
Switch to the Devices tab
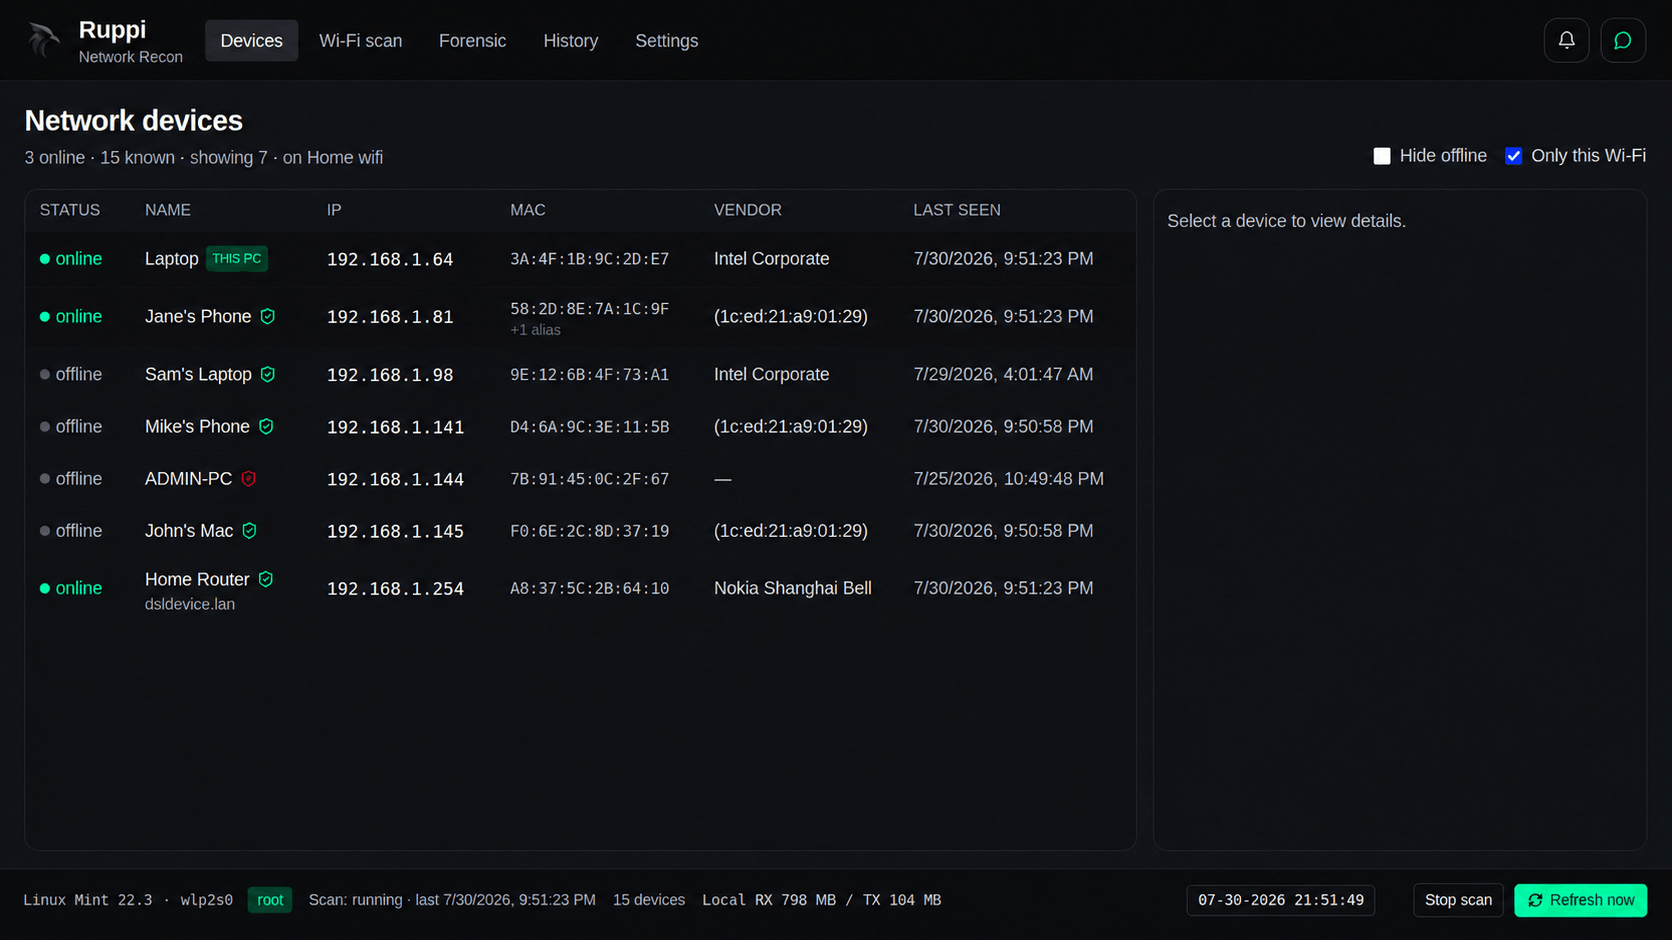tap(251, 41)
